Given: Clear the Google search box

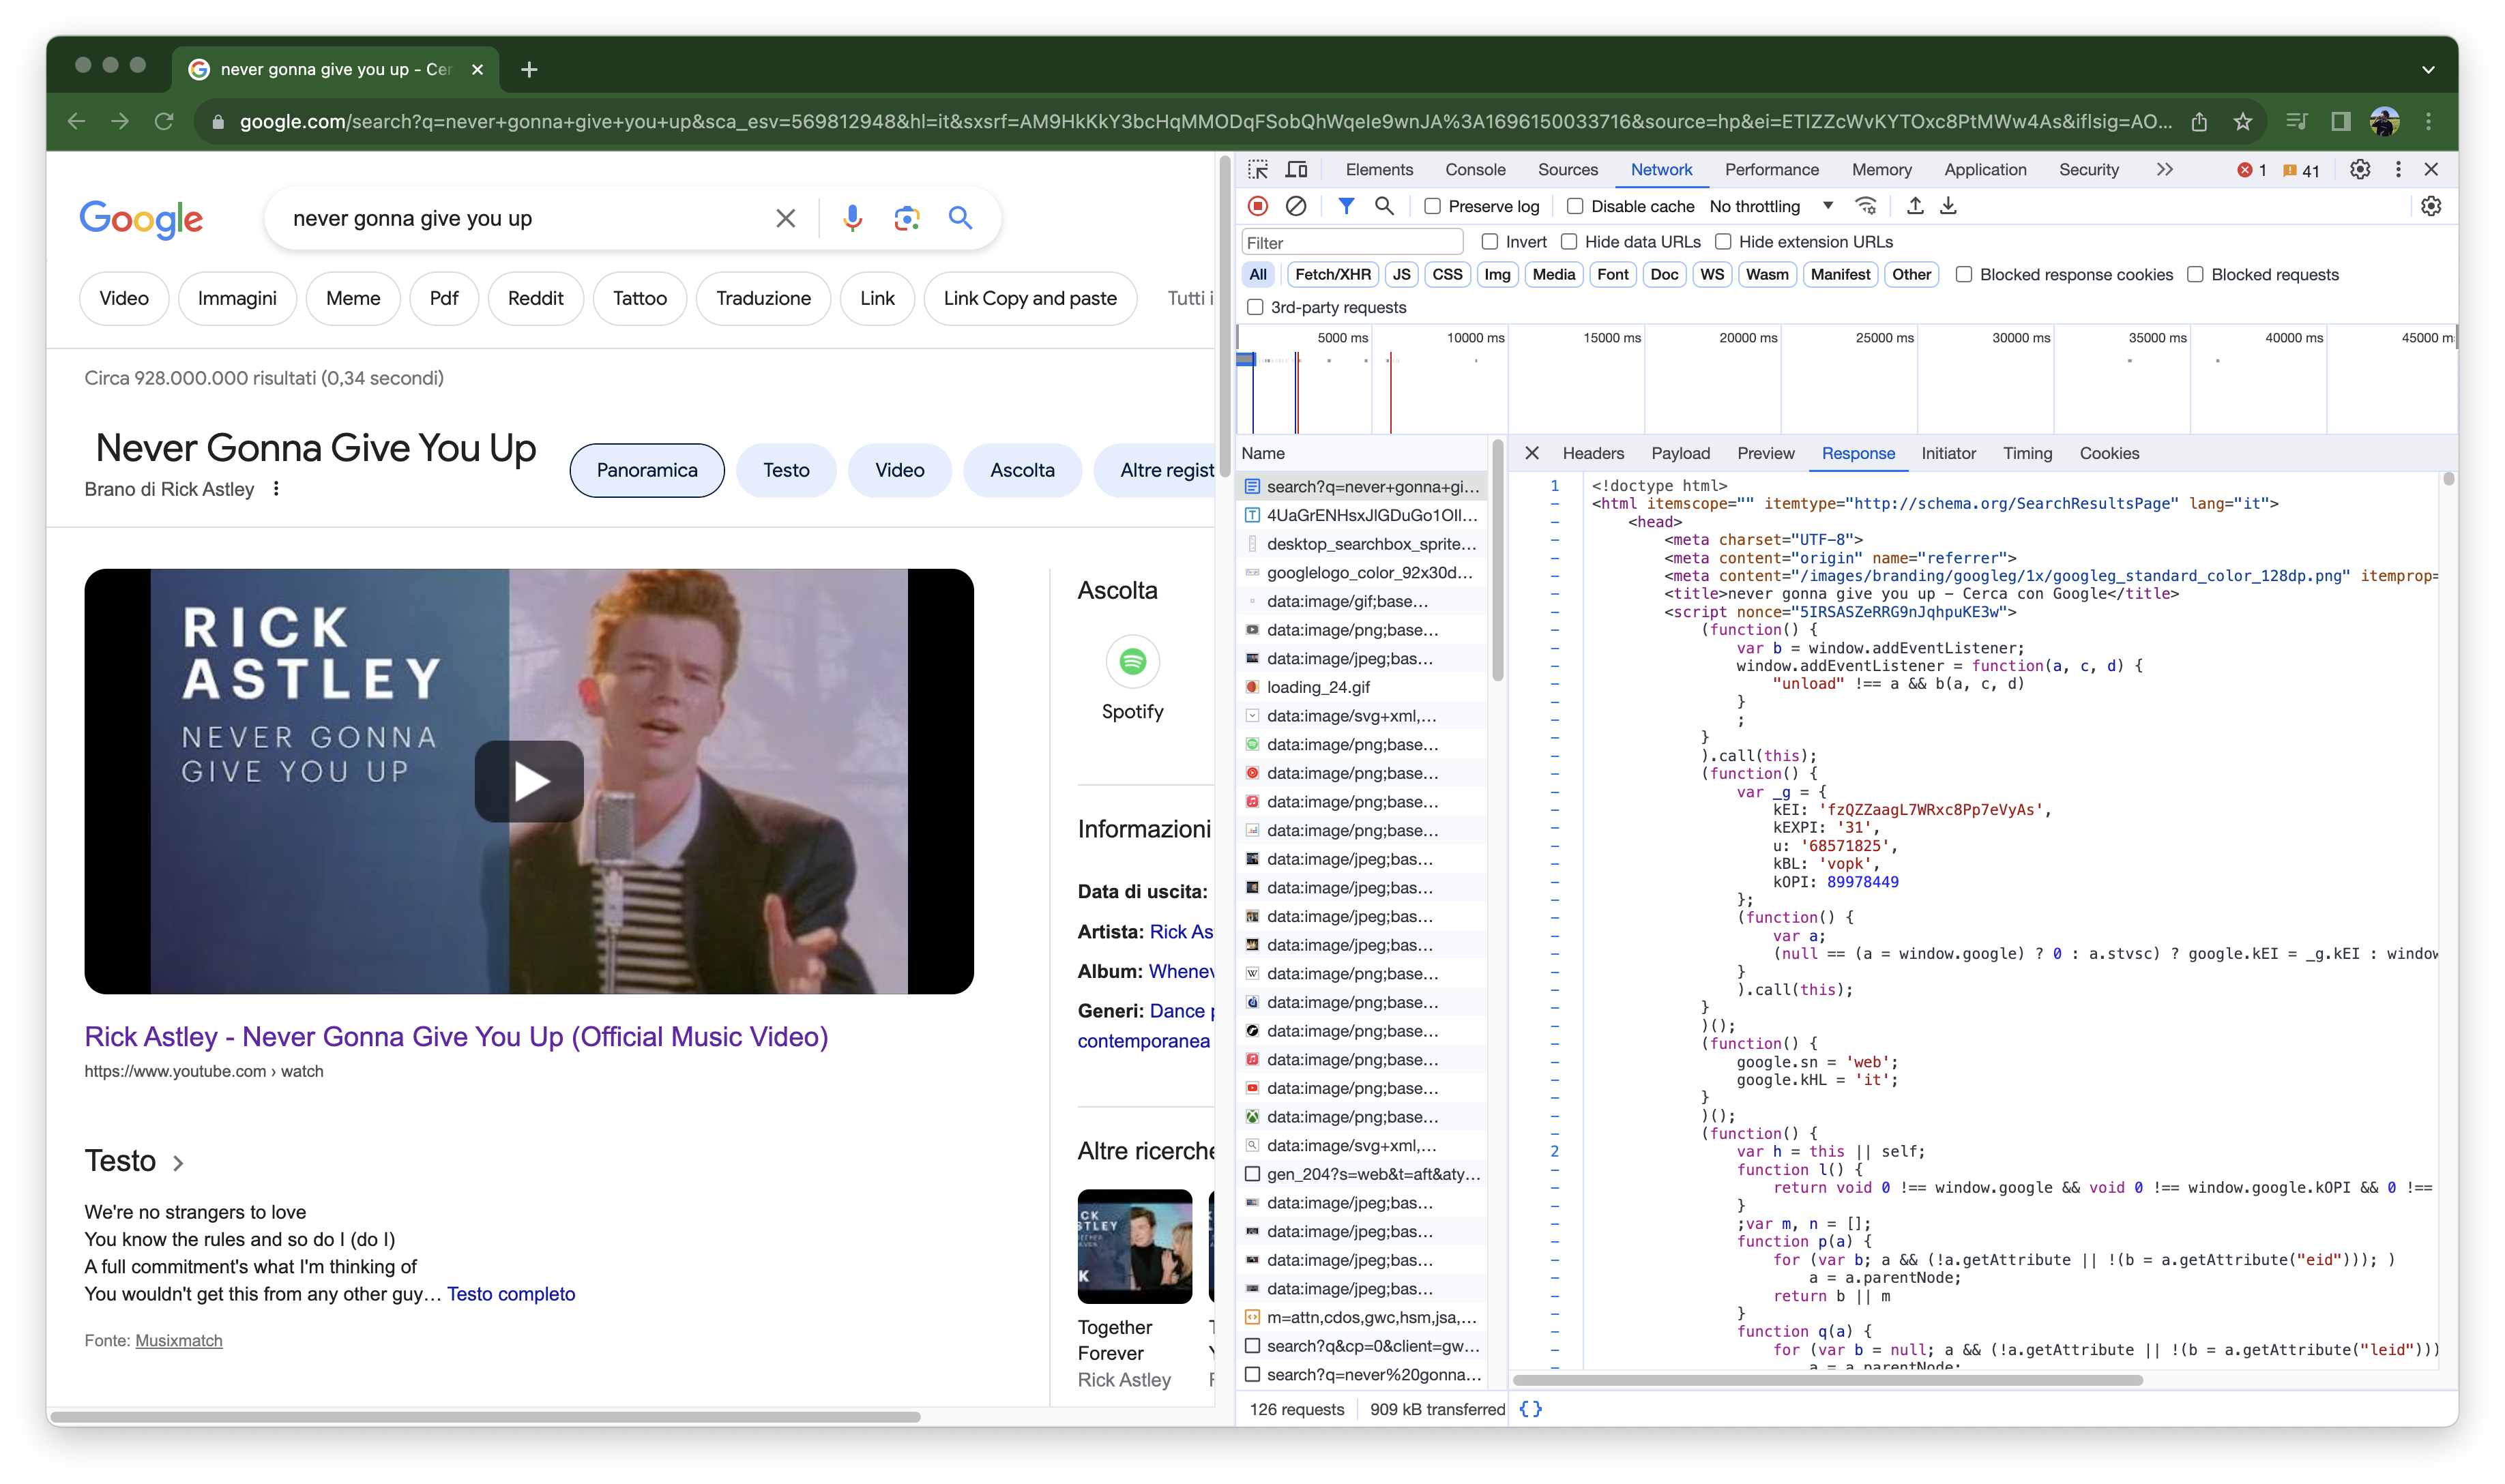Looking at the screenshot, I should [x=786, y=218].
